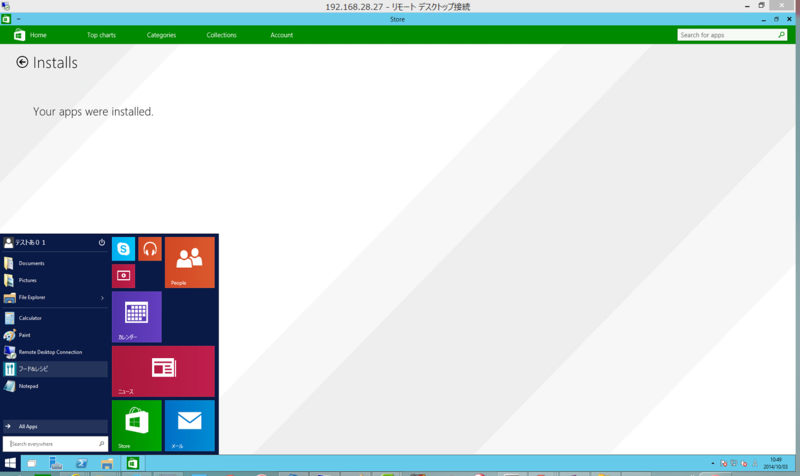This screenshot has width=800, height=476.
Task: Open the Store tile in Start menu
Action: (137, 425)
